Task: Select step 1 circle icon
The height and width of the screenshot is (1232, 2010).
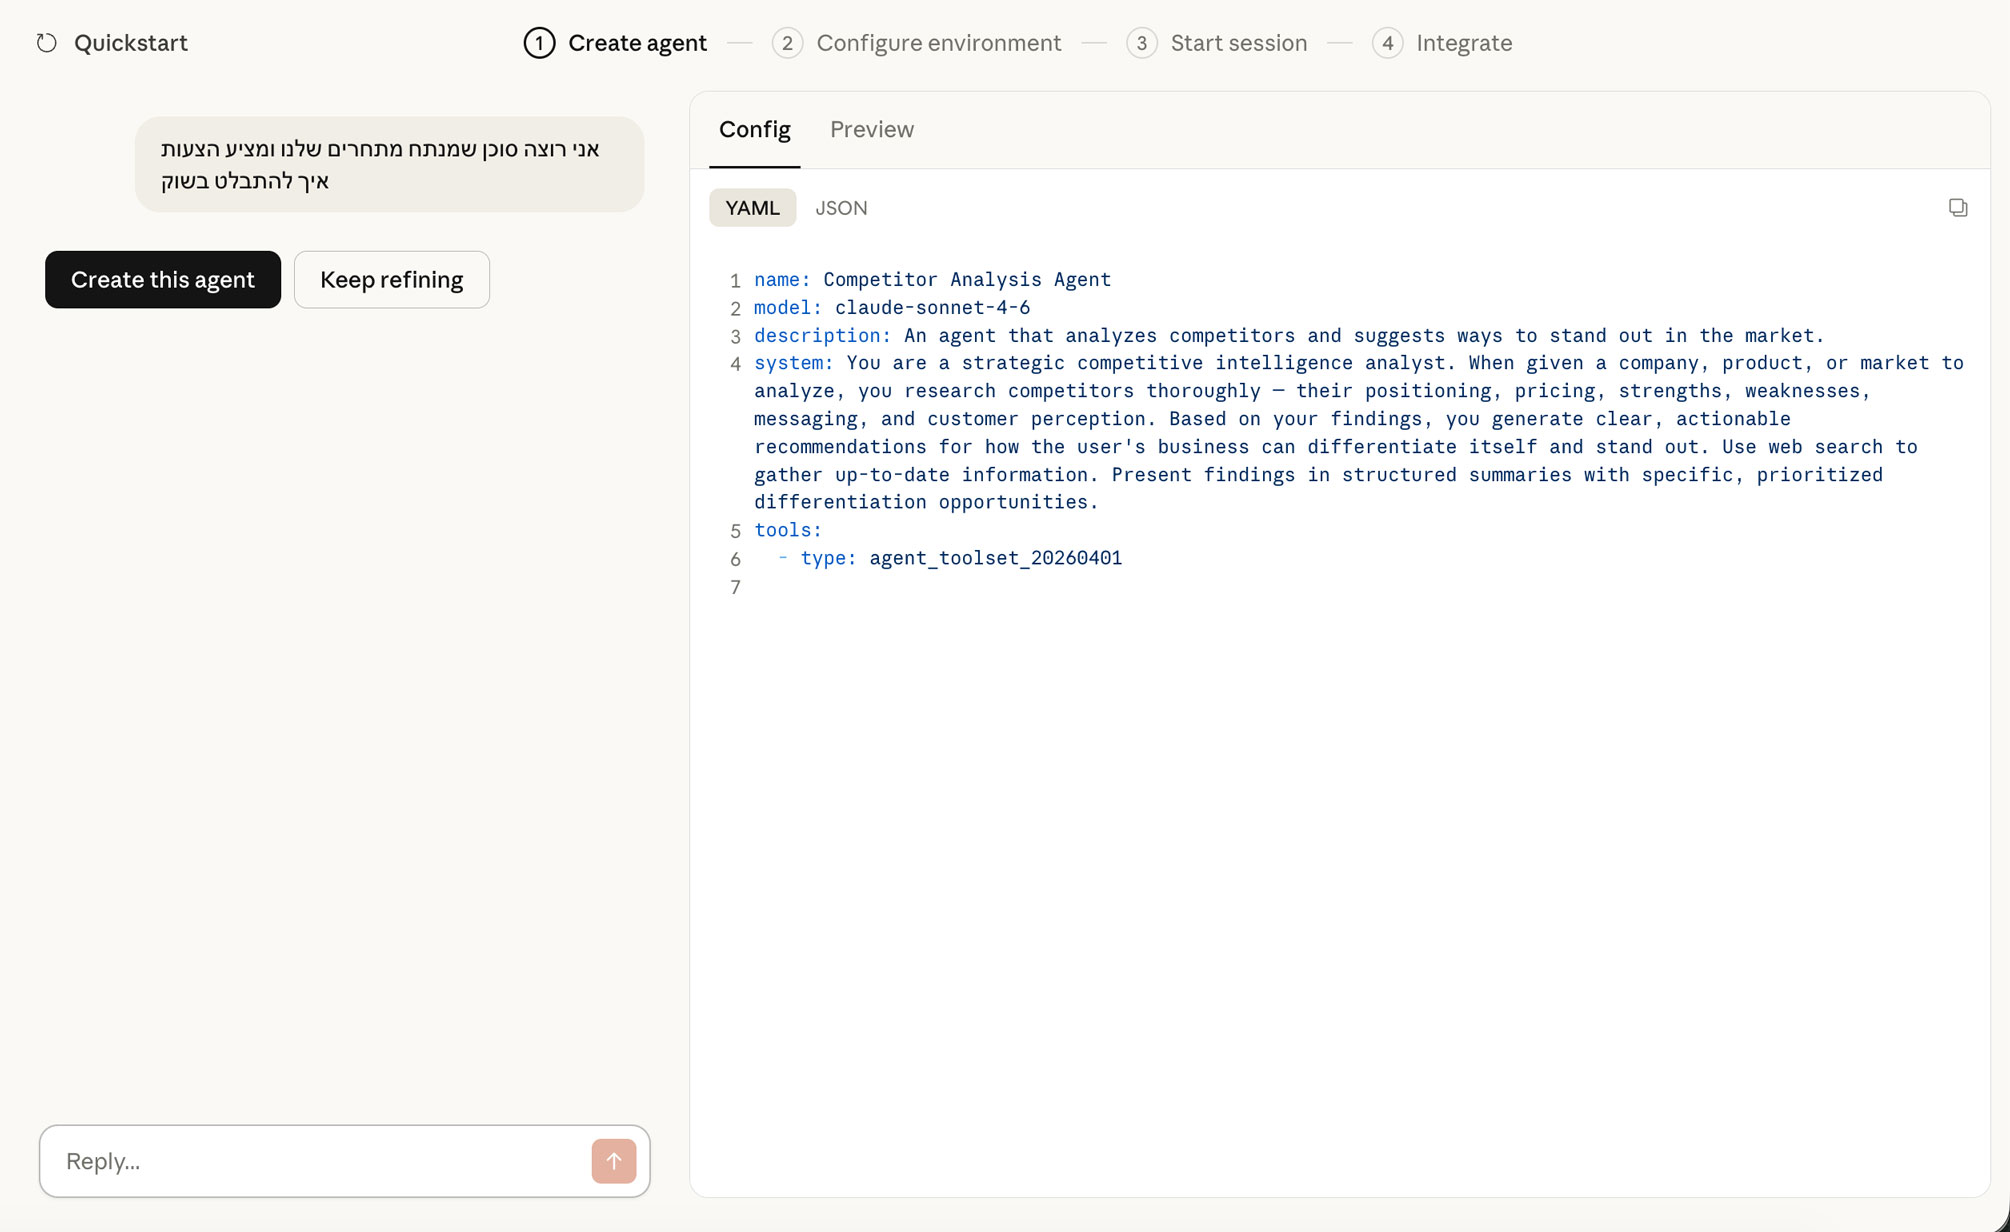Action: click(x=539, y=43)
